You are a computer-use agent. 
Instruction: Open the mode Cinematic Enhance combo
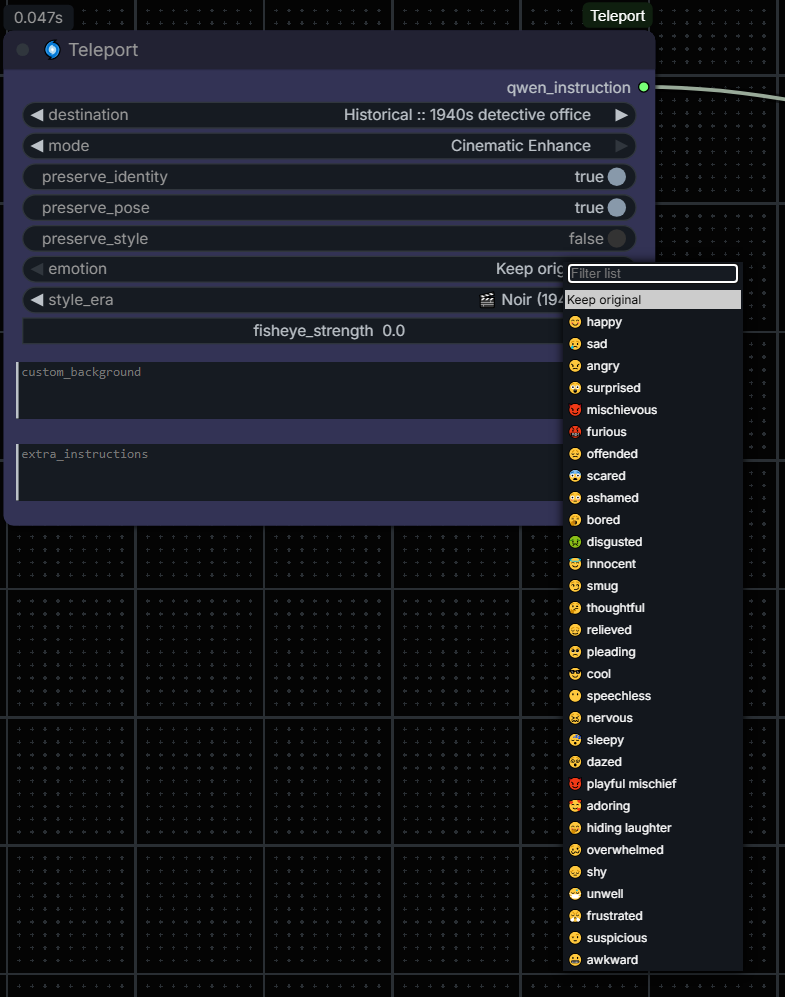tap(521, 146)
